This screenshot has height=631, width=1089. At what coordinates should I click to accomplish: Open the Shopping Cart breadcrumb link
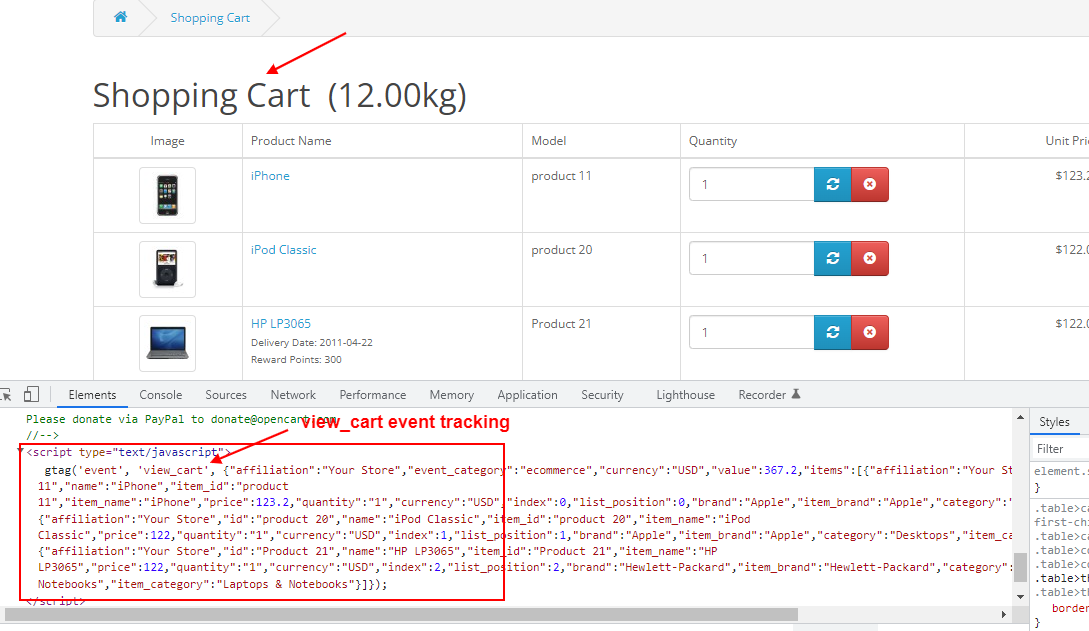pyautogui.click(x=210, y=18)
